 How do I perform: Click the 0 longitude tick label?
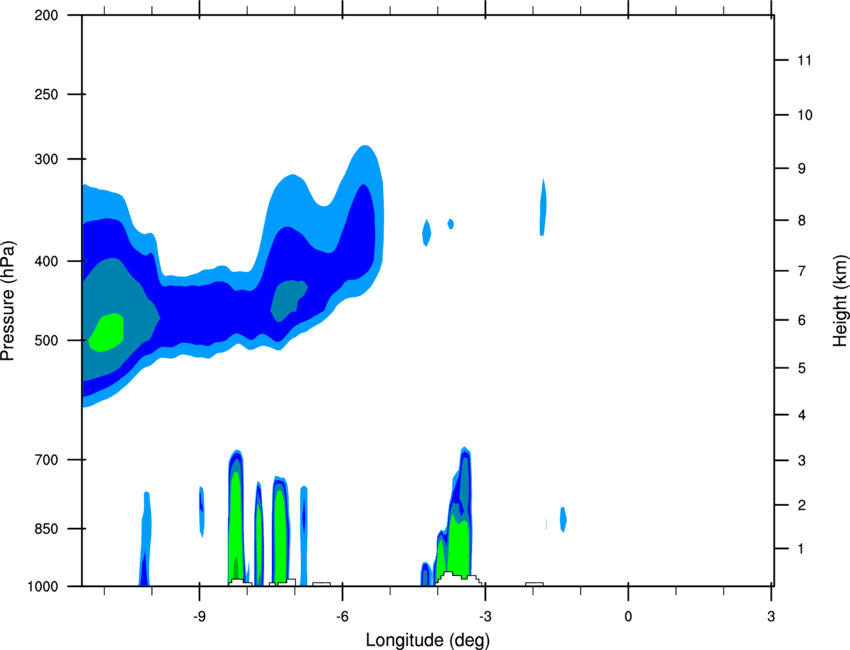(x=628, y=616)
